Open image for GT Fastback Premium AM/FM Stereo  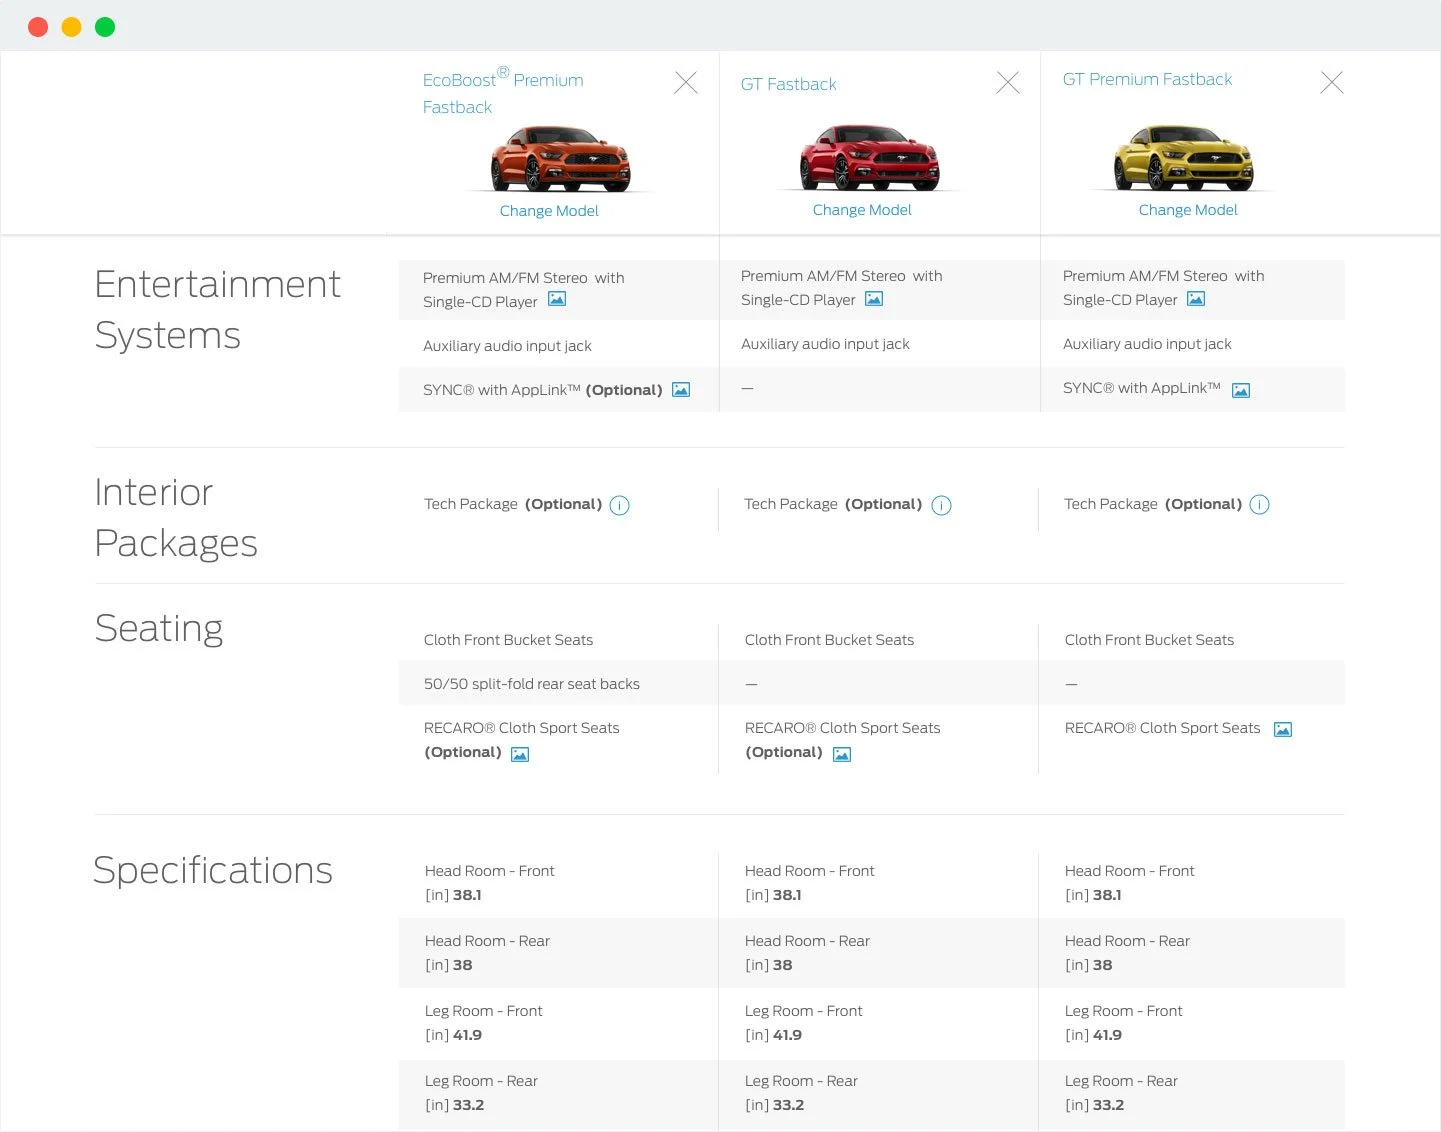874,299
